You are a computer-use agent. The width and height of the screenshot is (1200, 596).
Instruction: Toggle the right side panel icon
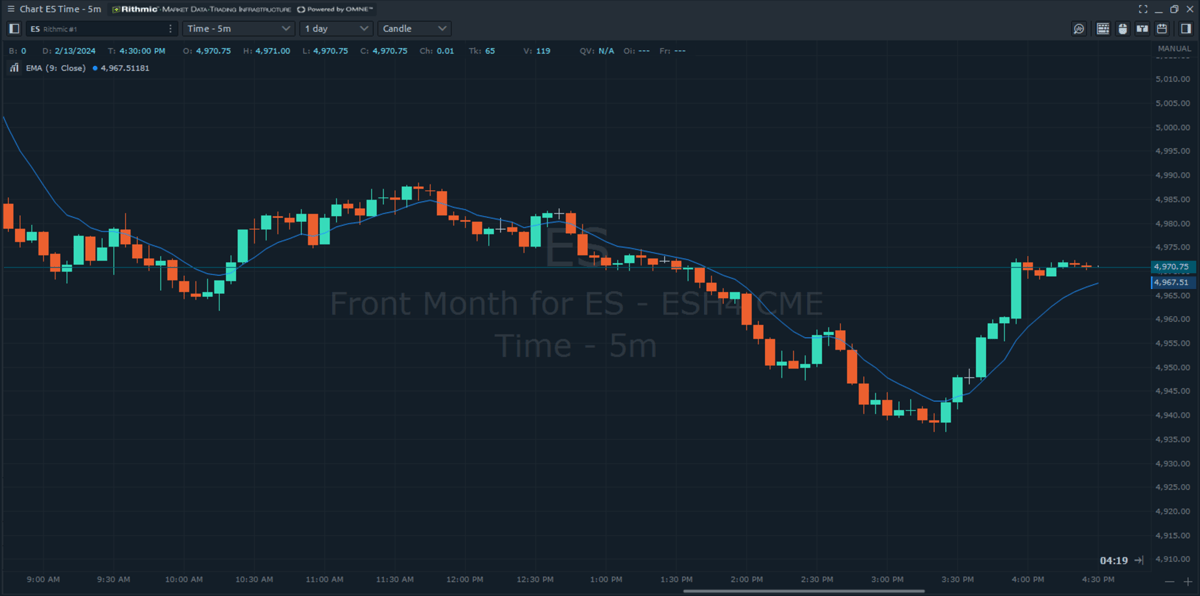click(x=1187, y=29)
